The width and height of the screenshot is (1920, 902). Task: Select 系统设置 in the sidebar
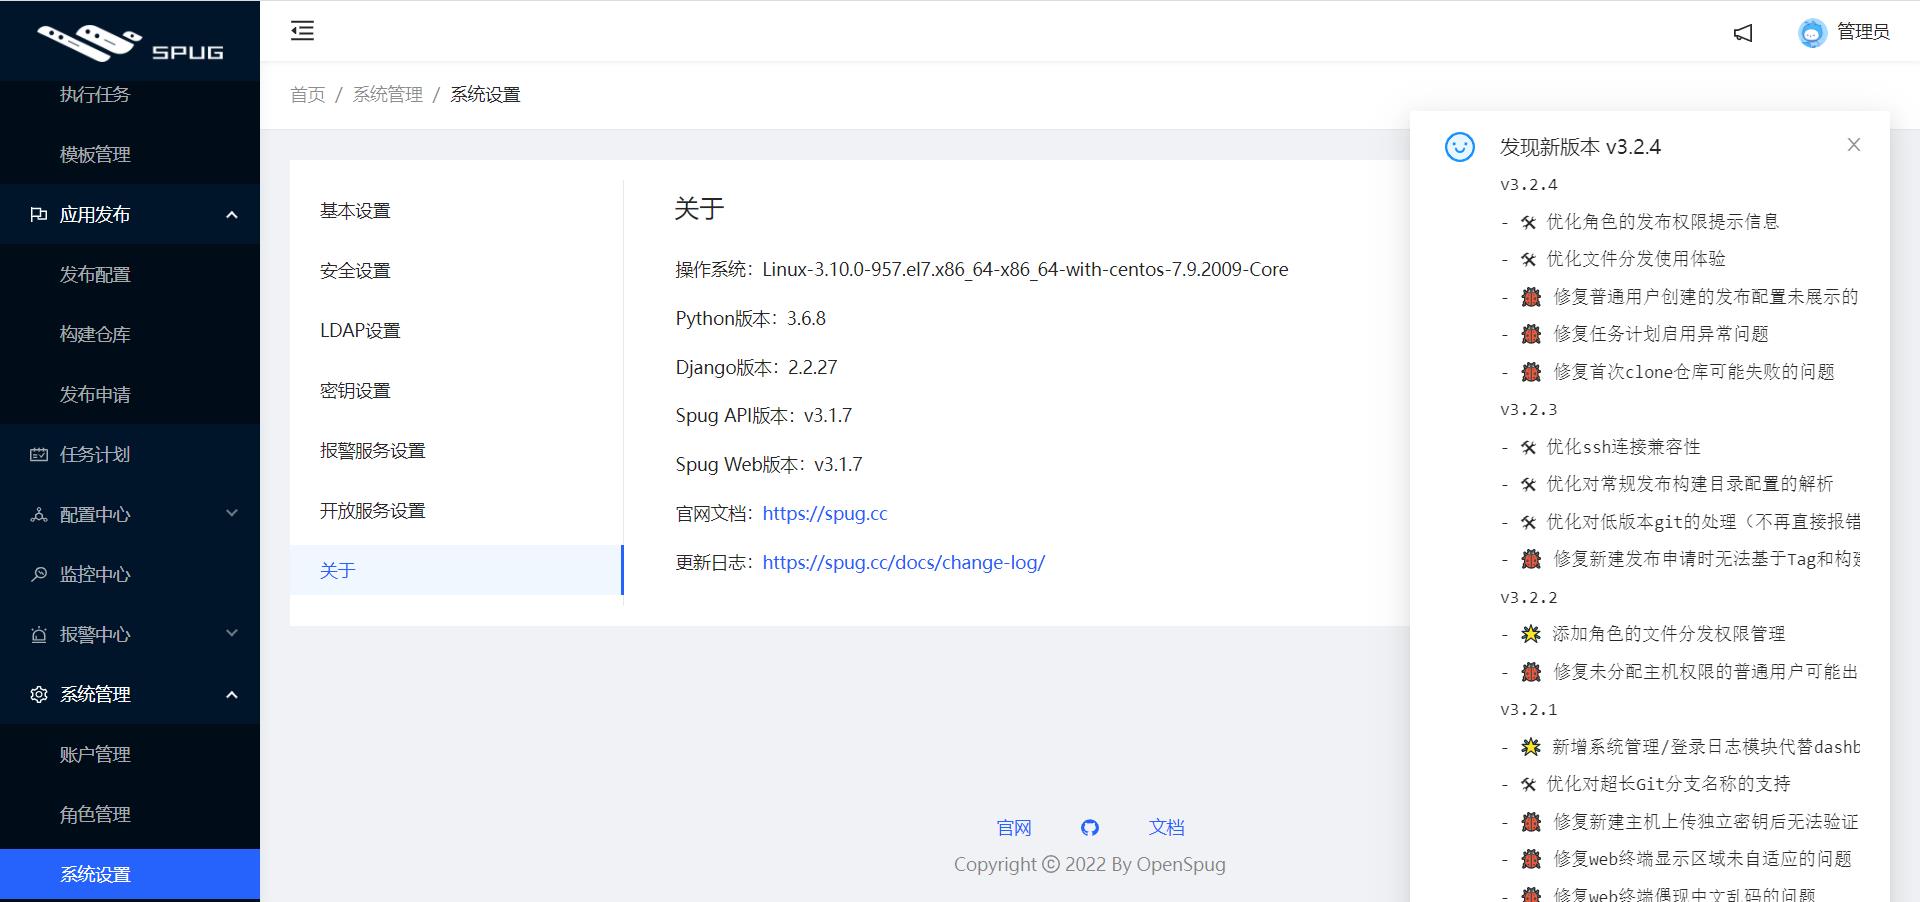(130, 874)
